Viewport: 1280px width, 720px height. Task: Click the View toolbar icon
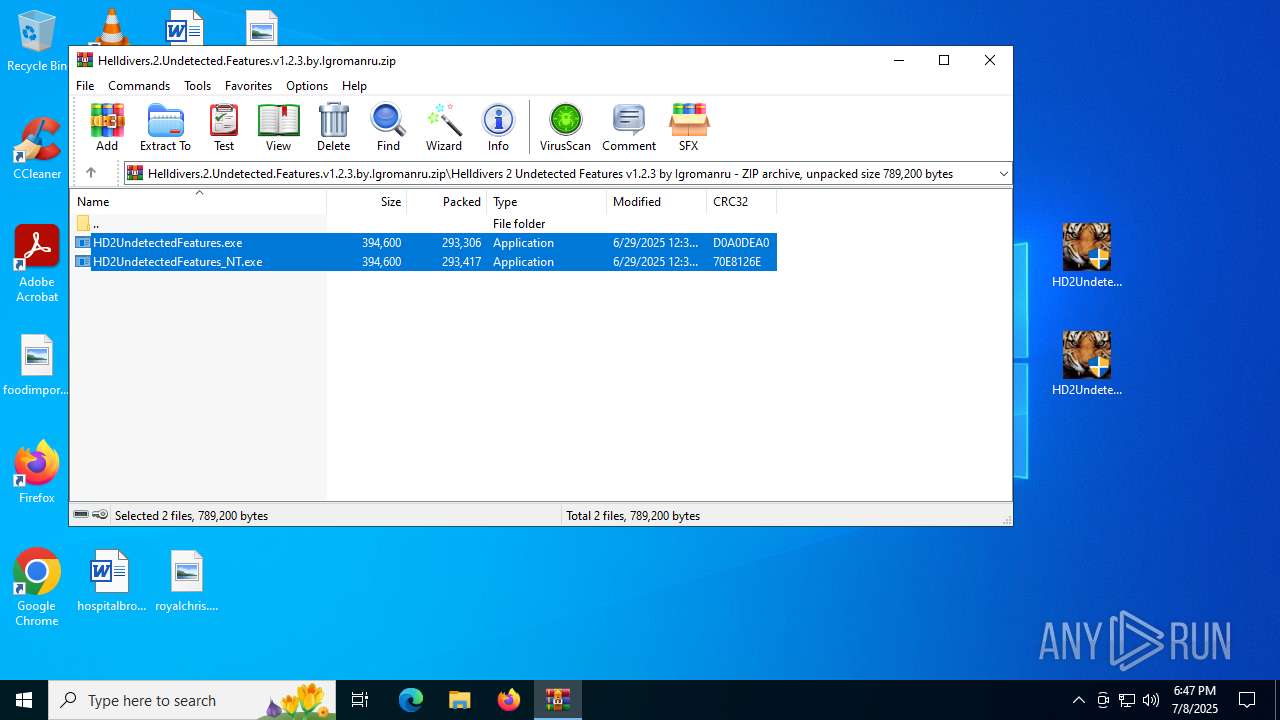[278, 127]
